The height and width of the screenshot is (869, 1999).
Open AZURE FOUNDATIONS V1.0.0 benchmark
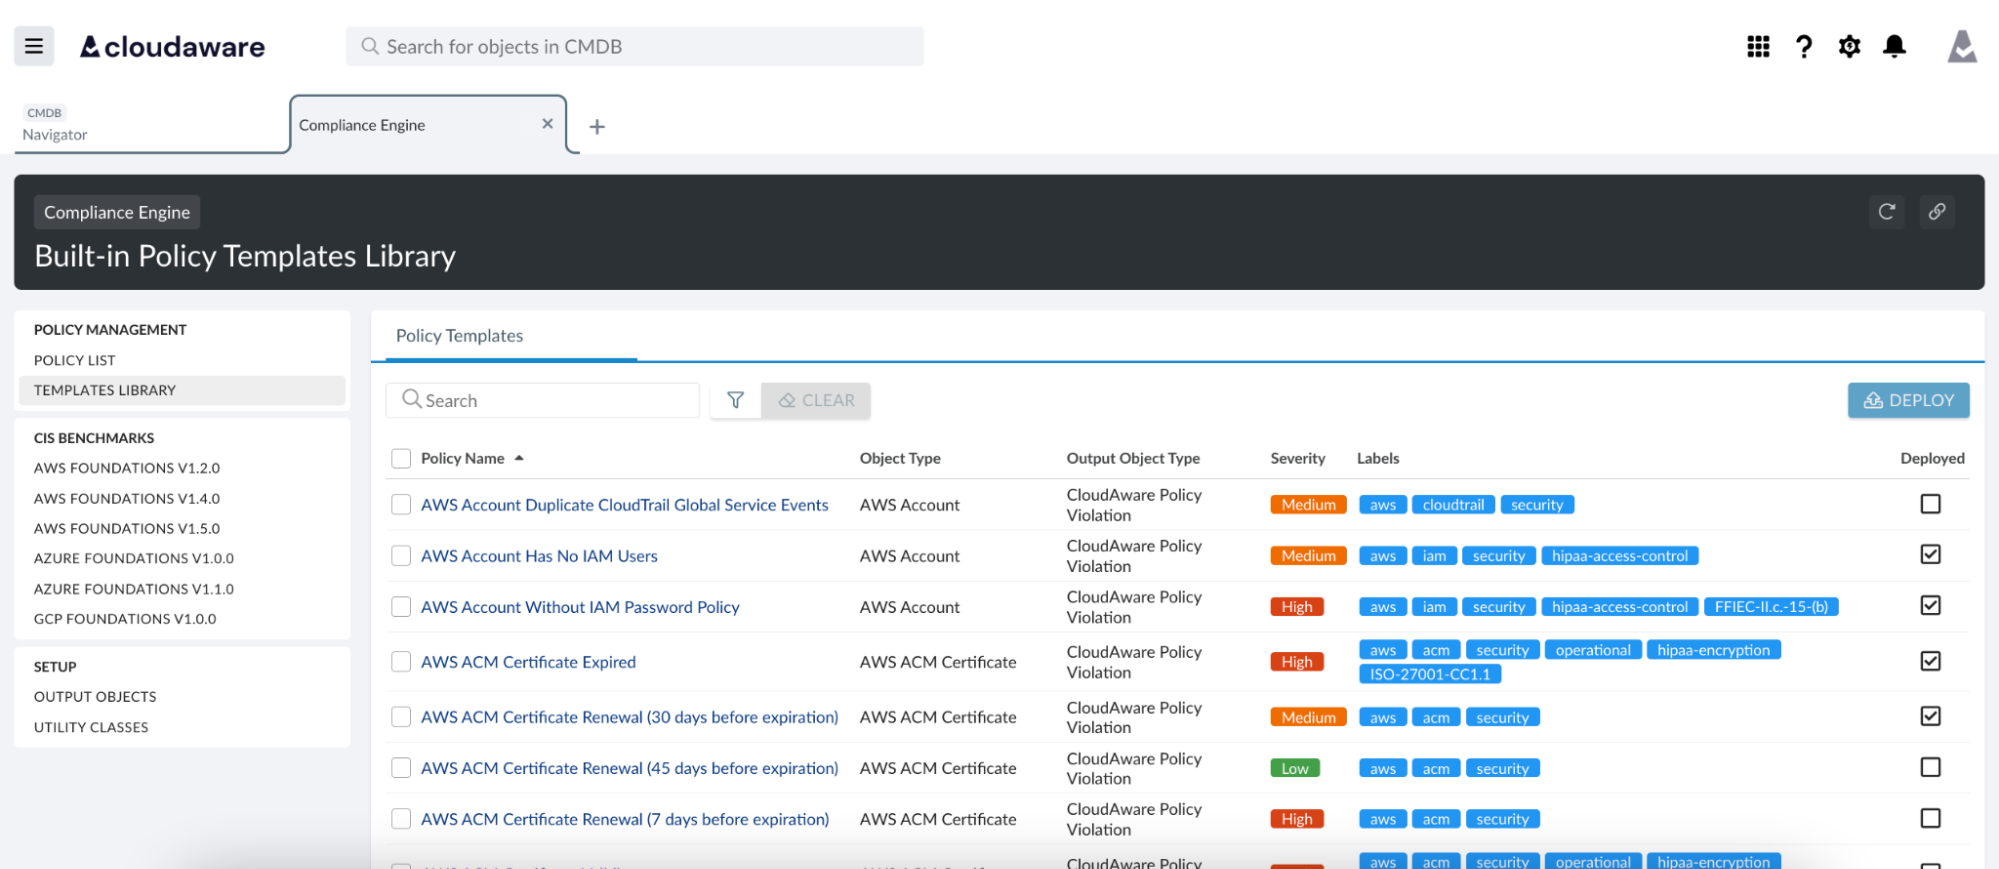click(134, 558)
